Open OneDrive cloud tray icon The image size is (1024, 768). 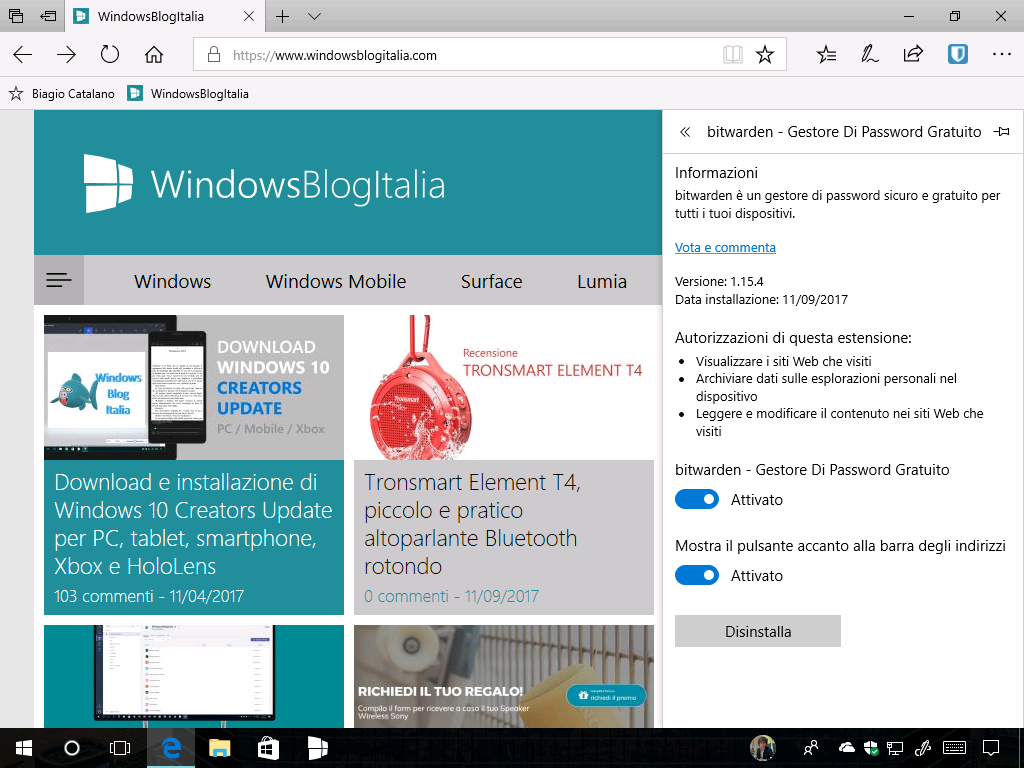pyautogui.click(x=846, y=748)
